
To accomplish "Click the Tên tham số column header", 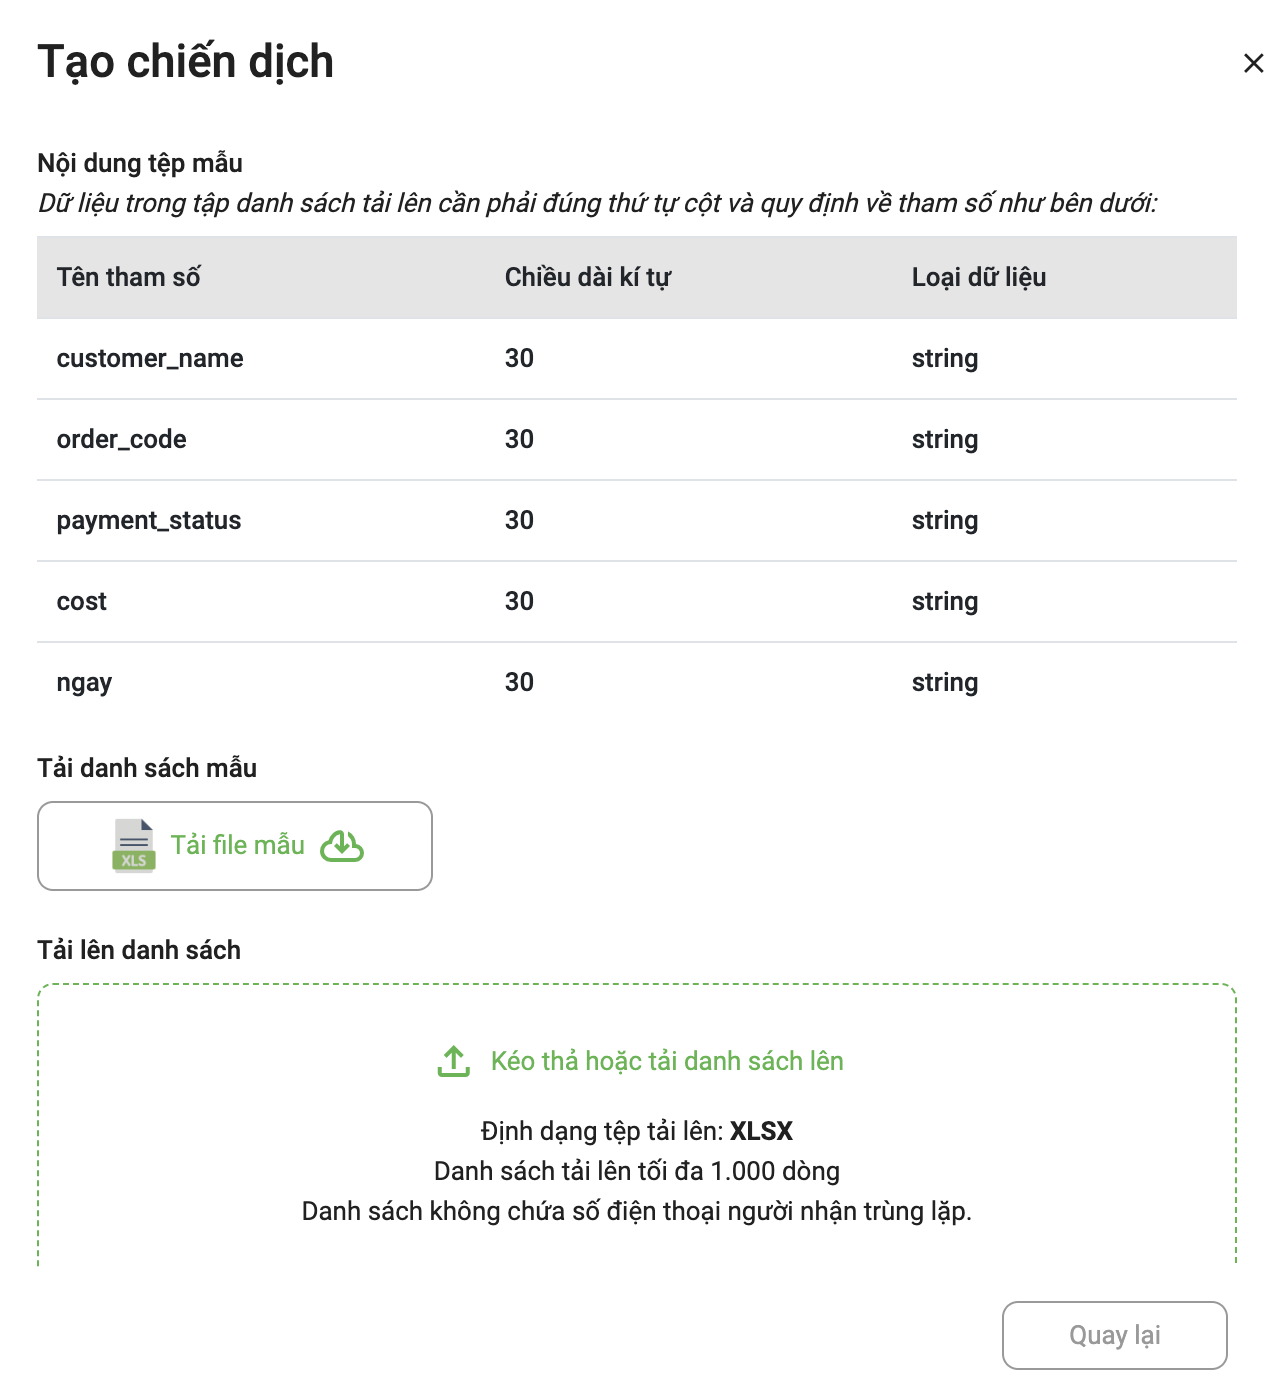I will [x=129, y=277].
